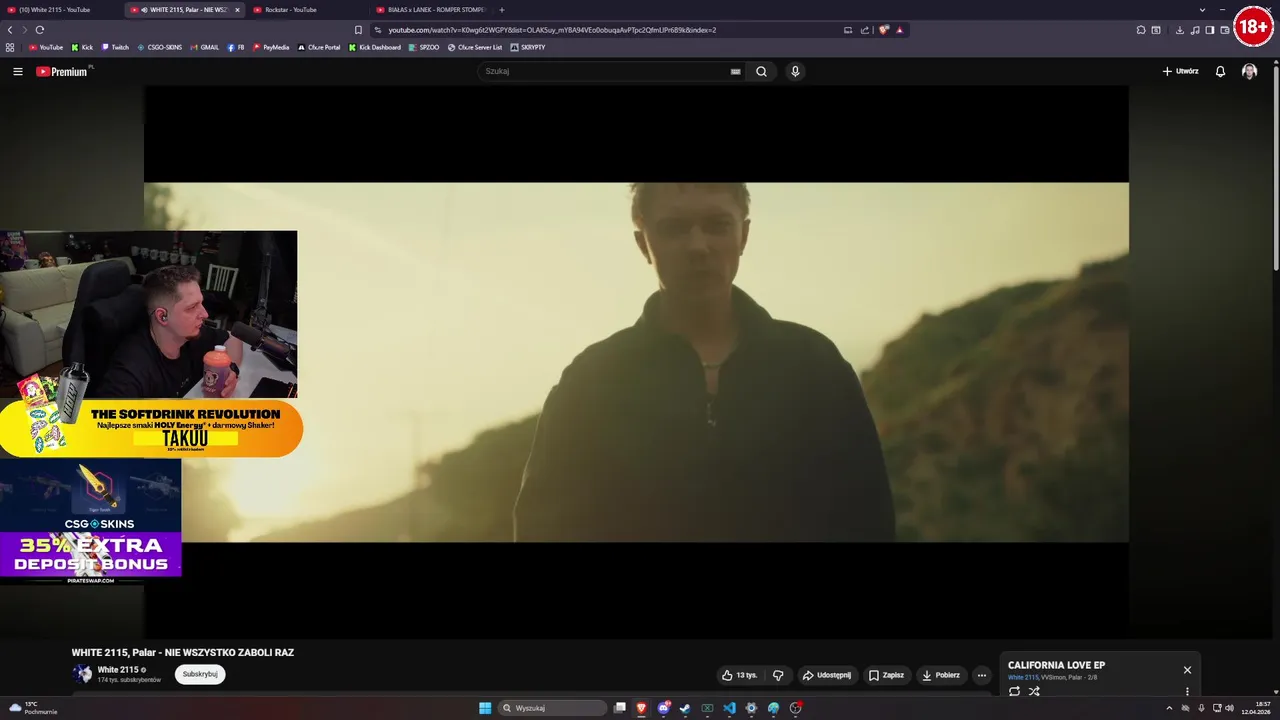
Task: Open the SPZOO bookmark
Action: click(424, 47)
